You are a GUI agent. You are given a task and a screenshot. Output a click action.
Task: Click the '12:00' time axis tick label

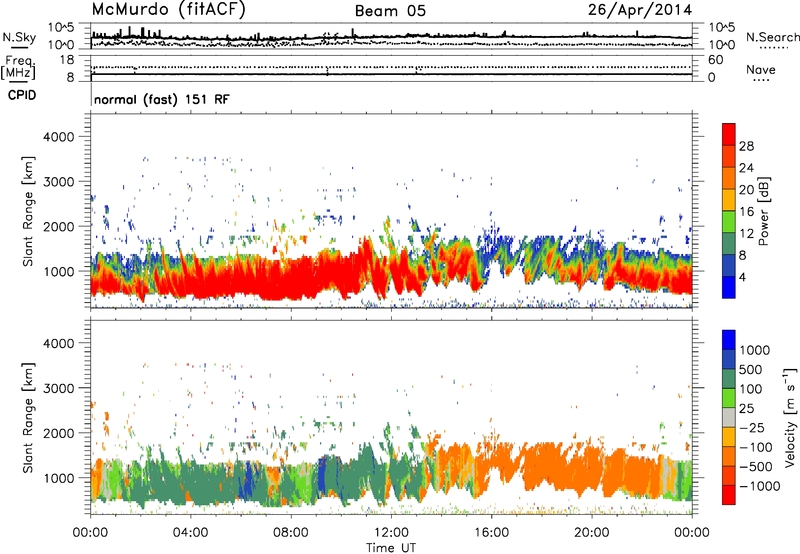pos(391,532)
